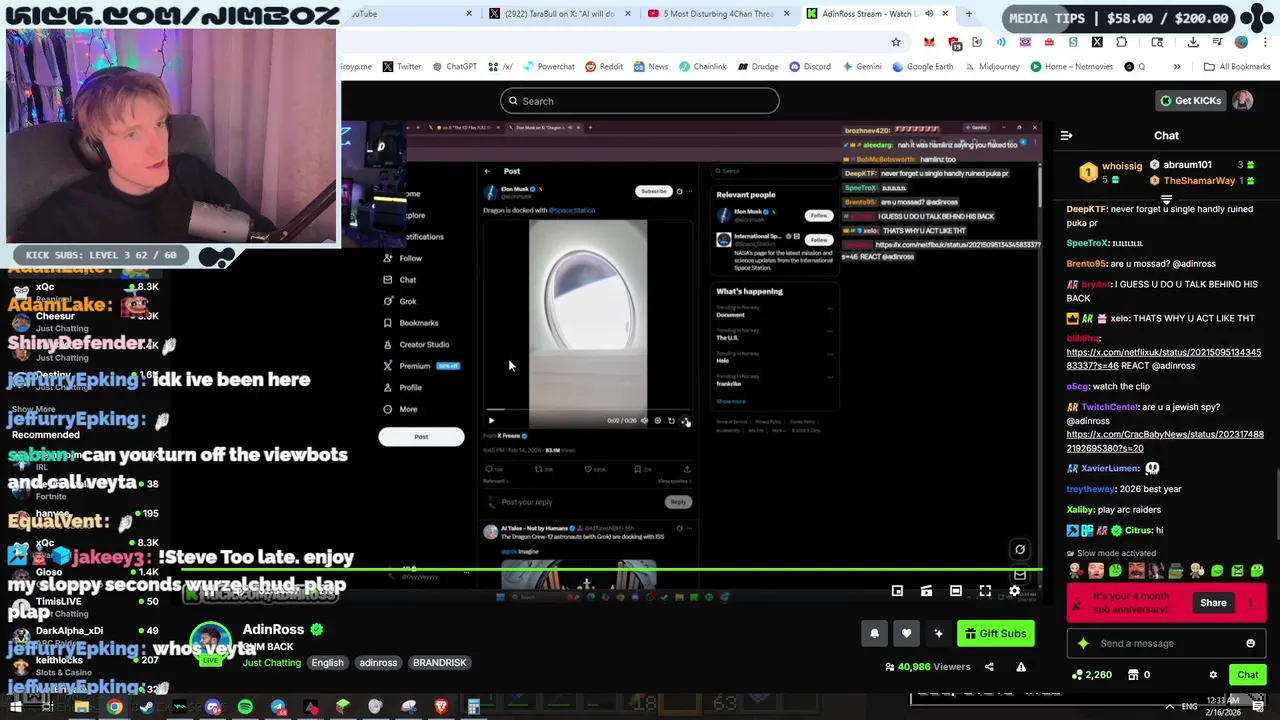Open the X extension icon in toolbar
Screen dimensions: 1280x720
(1097, 42)
